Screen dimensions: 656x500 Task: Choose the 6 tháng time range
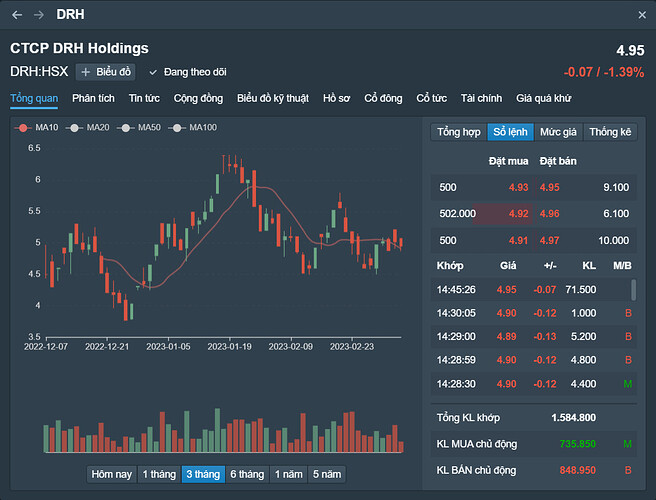coord(247,474)
